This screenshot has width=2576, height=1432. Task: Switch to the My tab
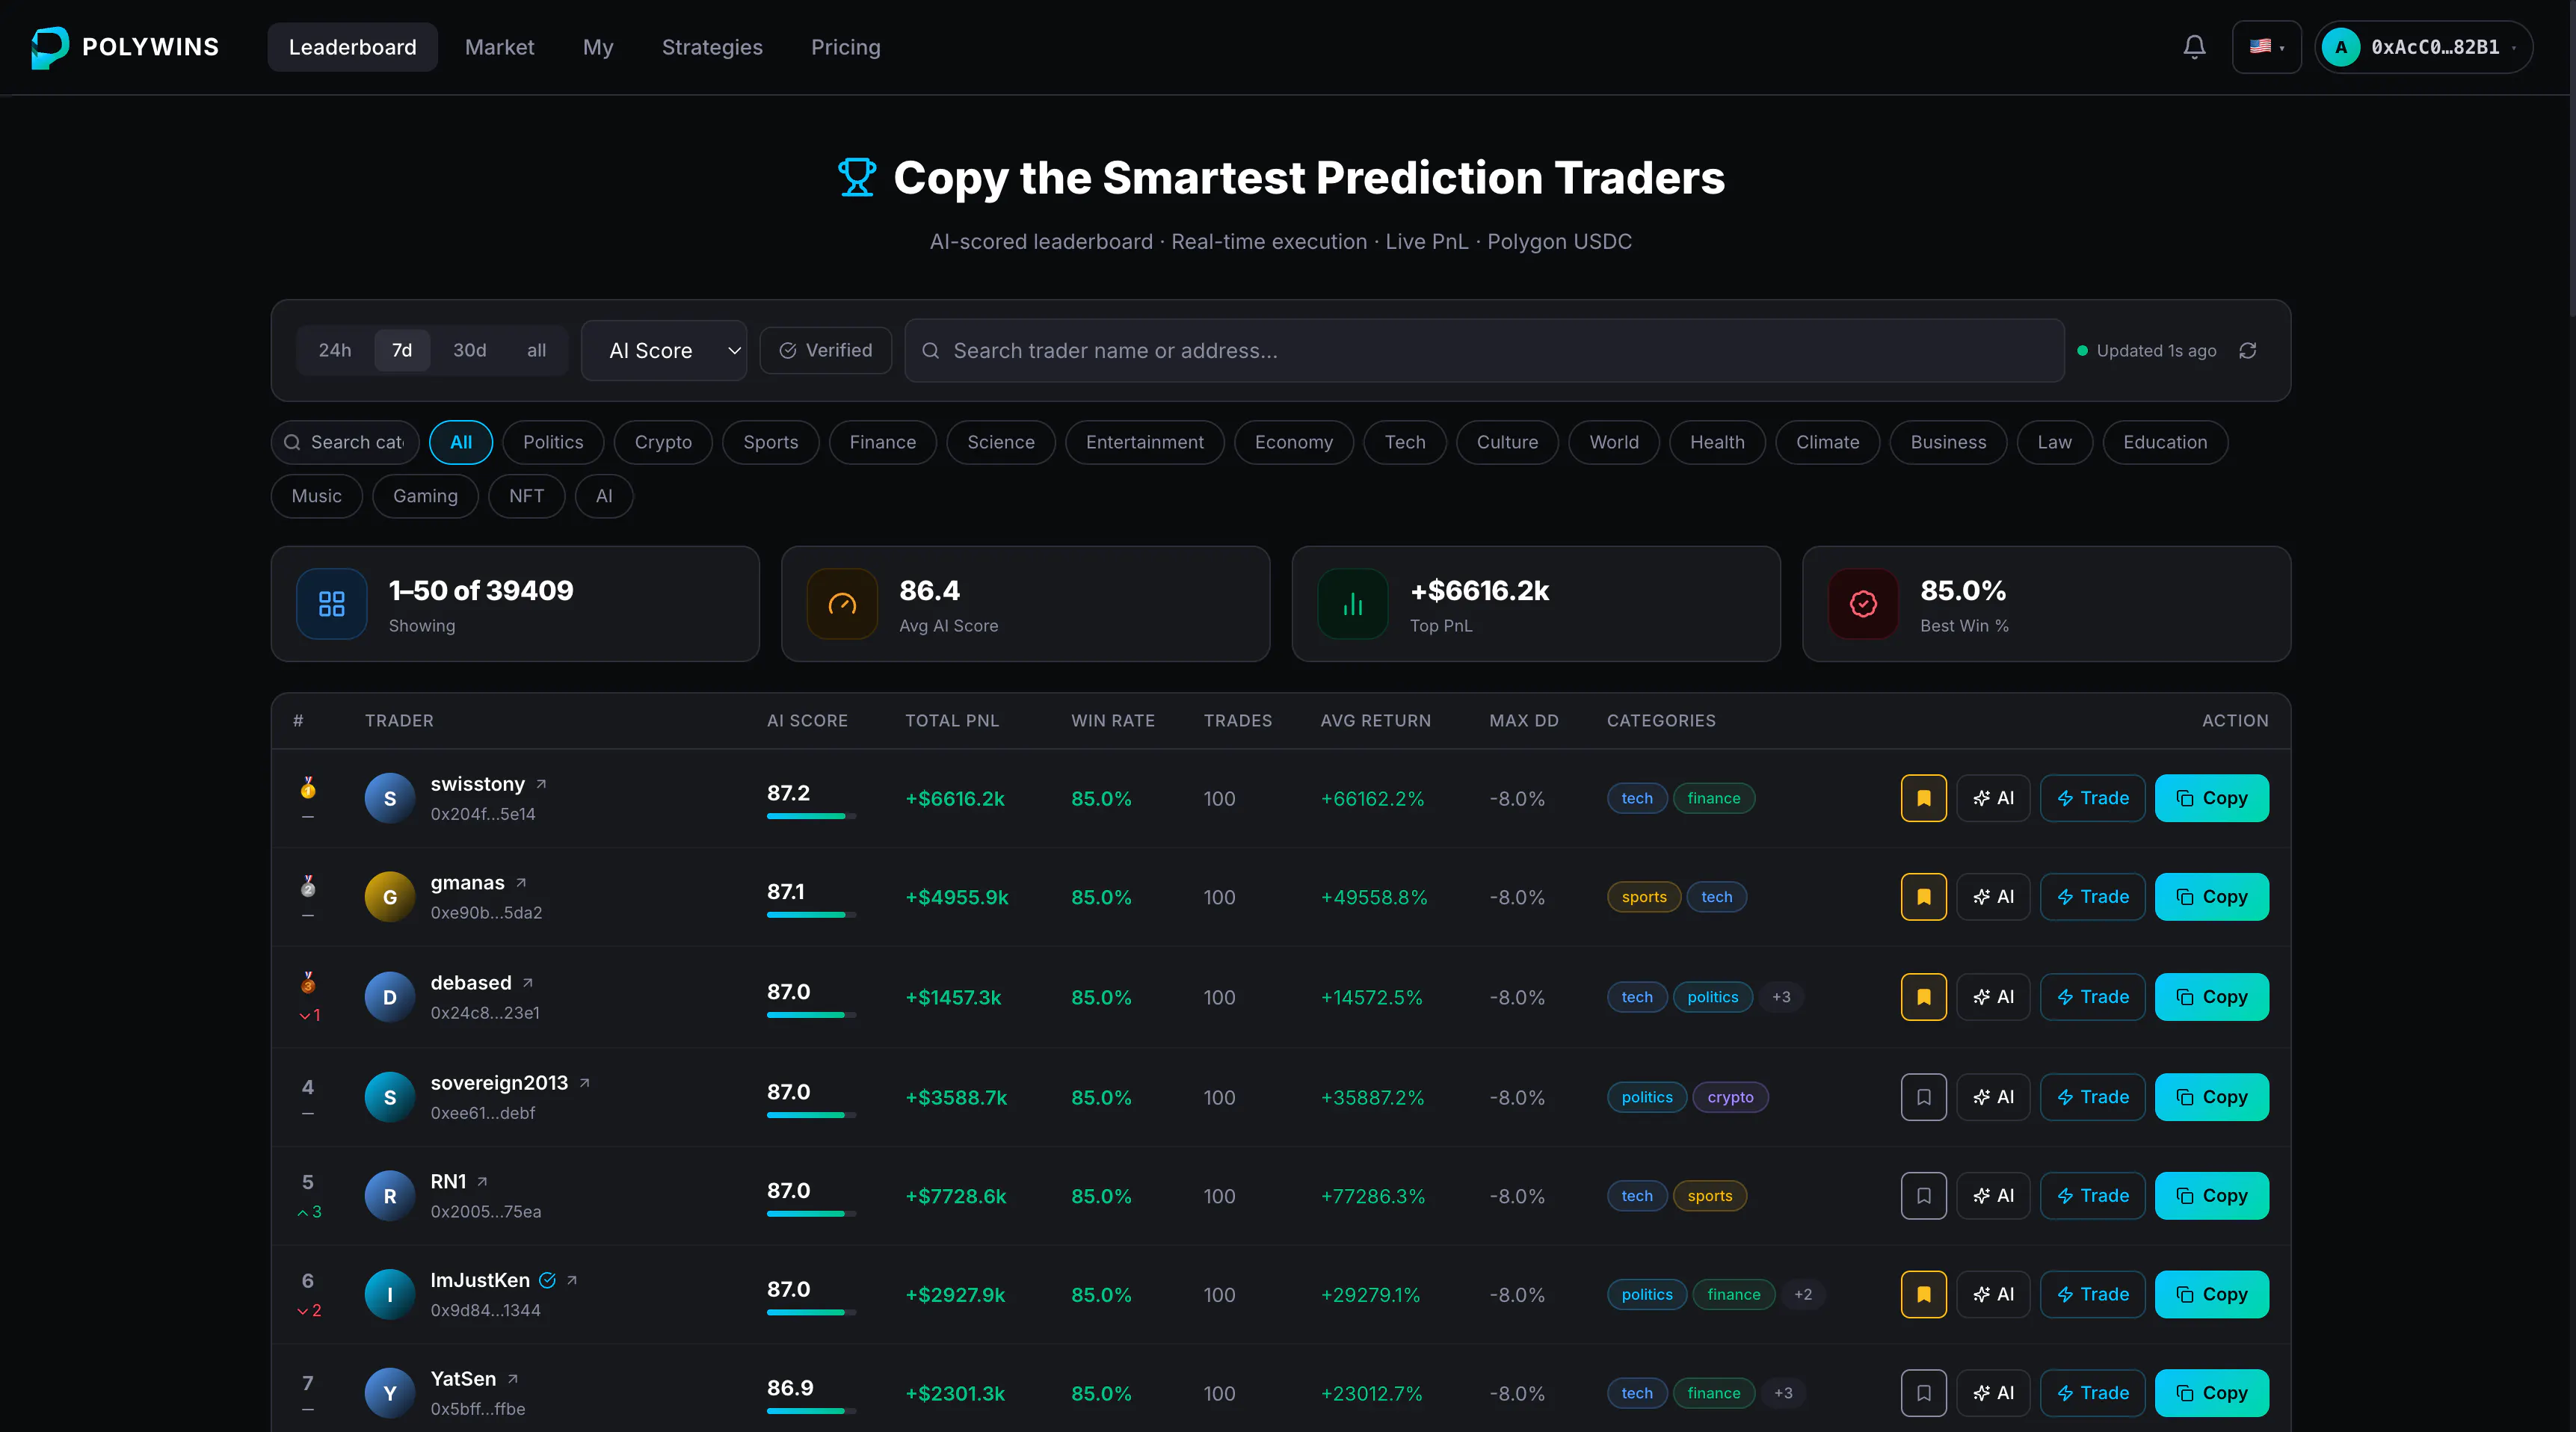pos(598,47)
